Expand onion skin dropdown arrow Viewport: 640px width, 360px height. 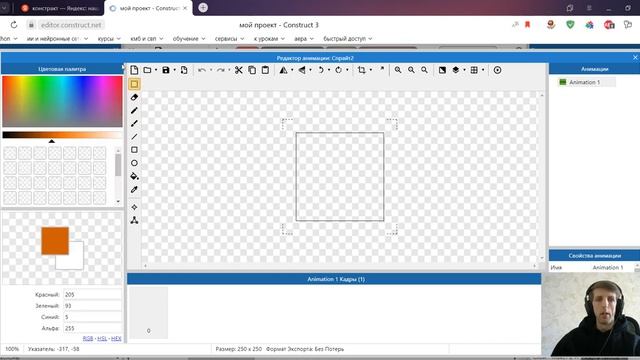pos(464,70)
